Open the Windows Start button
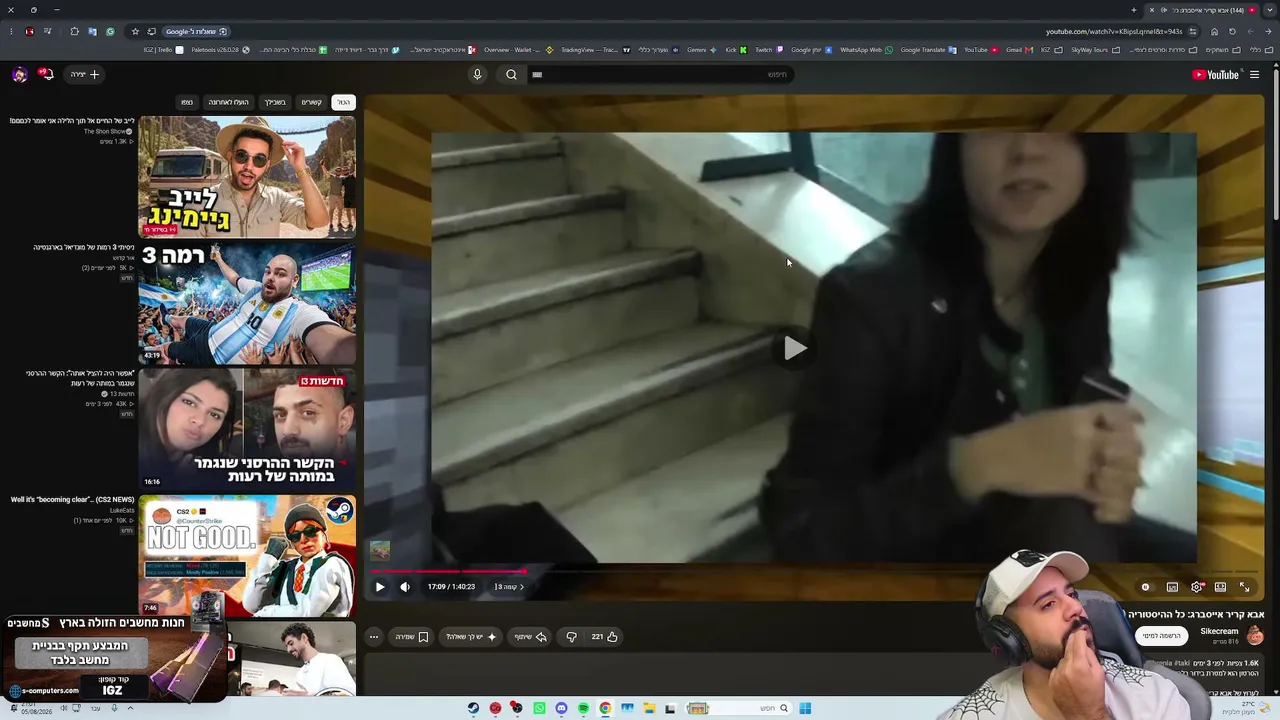Screen dimensions: 1280x720 [x=805, y=708]
